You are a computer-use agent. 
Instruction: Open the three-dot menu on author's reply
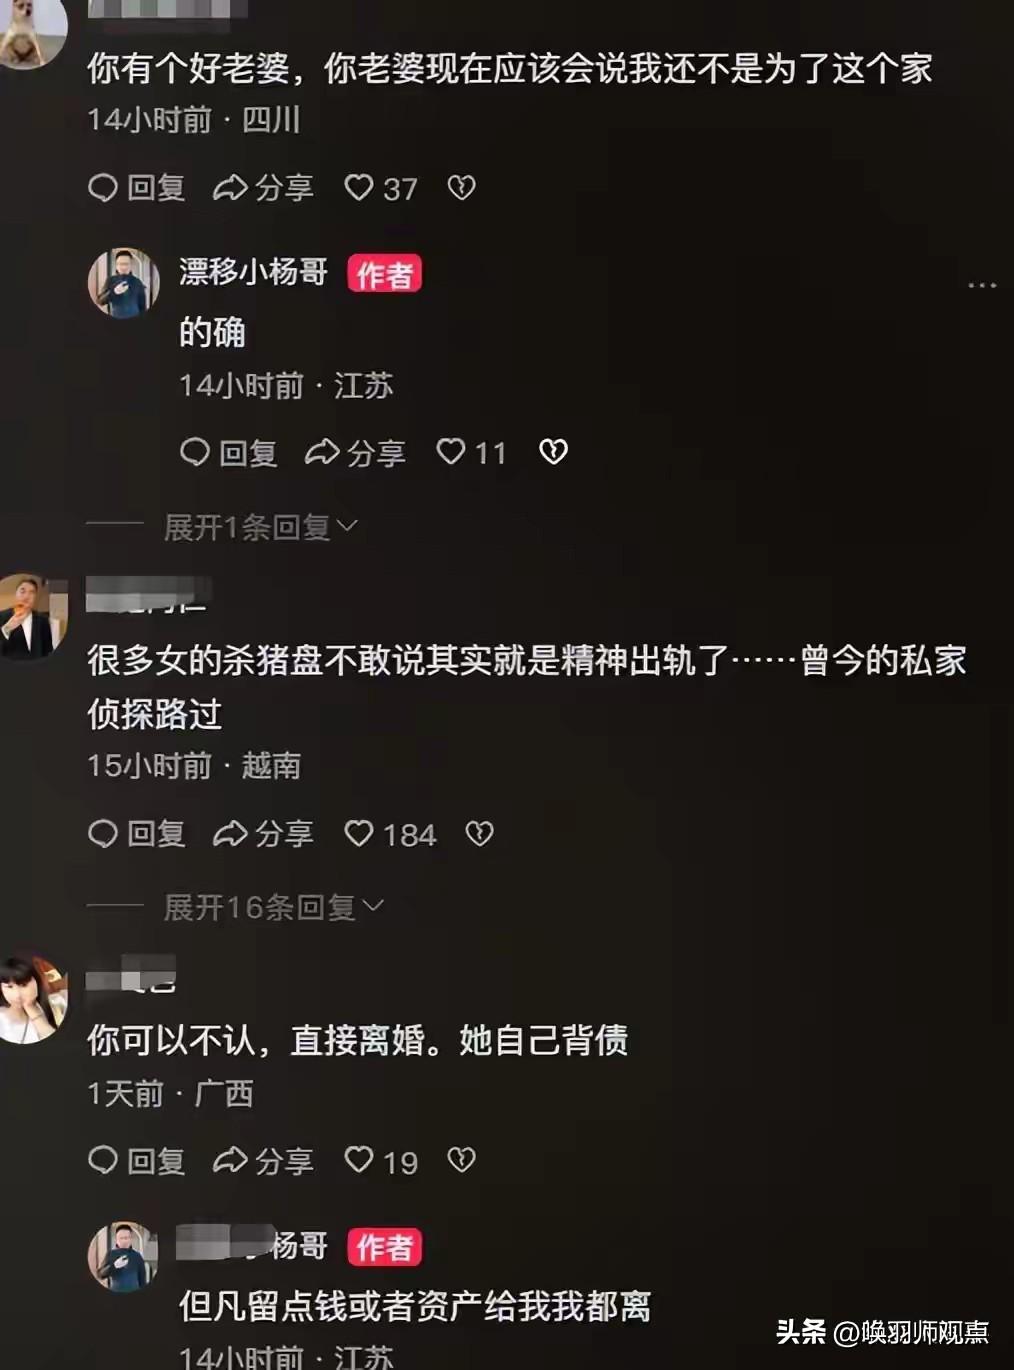click(982, 286)
